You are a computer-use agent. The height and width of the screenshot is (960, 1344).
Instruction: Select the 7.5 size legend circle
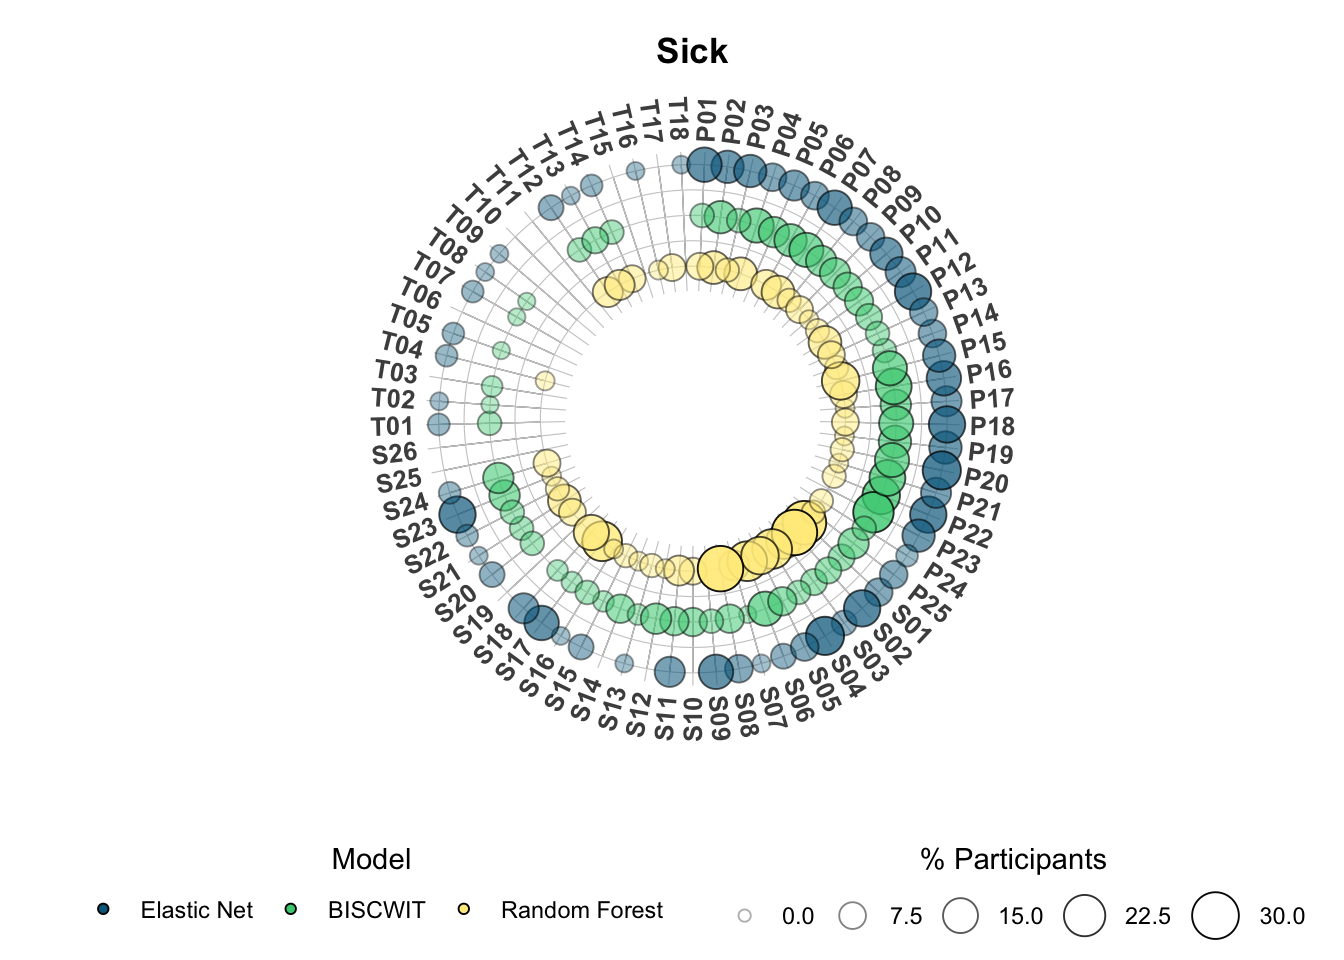click(x=853, y=916)
